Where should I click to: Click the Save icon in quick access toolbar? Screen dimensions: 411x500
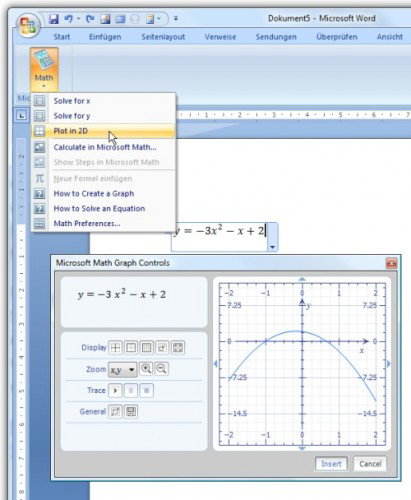54,19
